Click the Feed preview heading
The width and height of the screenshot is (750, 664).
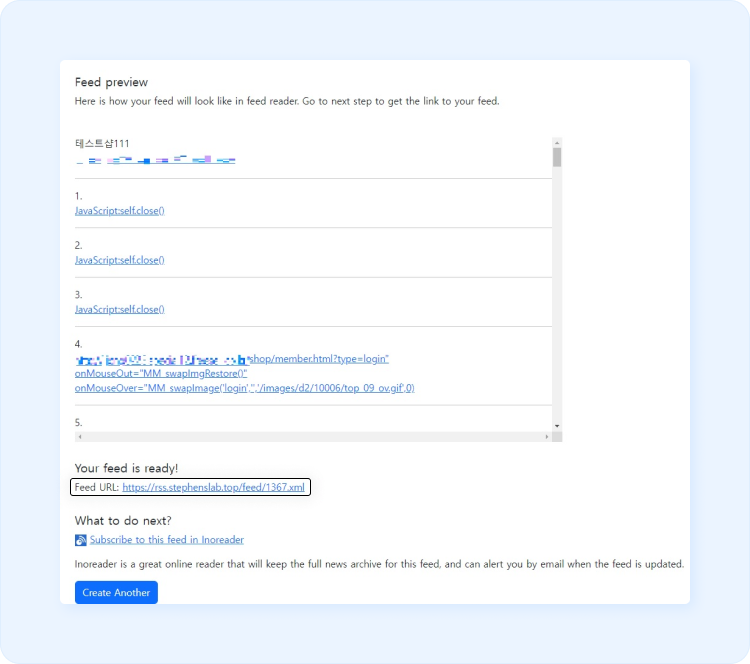pyautogui.click(x=111, y=82)
